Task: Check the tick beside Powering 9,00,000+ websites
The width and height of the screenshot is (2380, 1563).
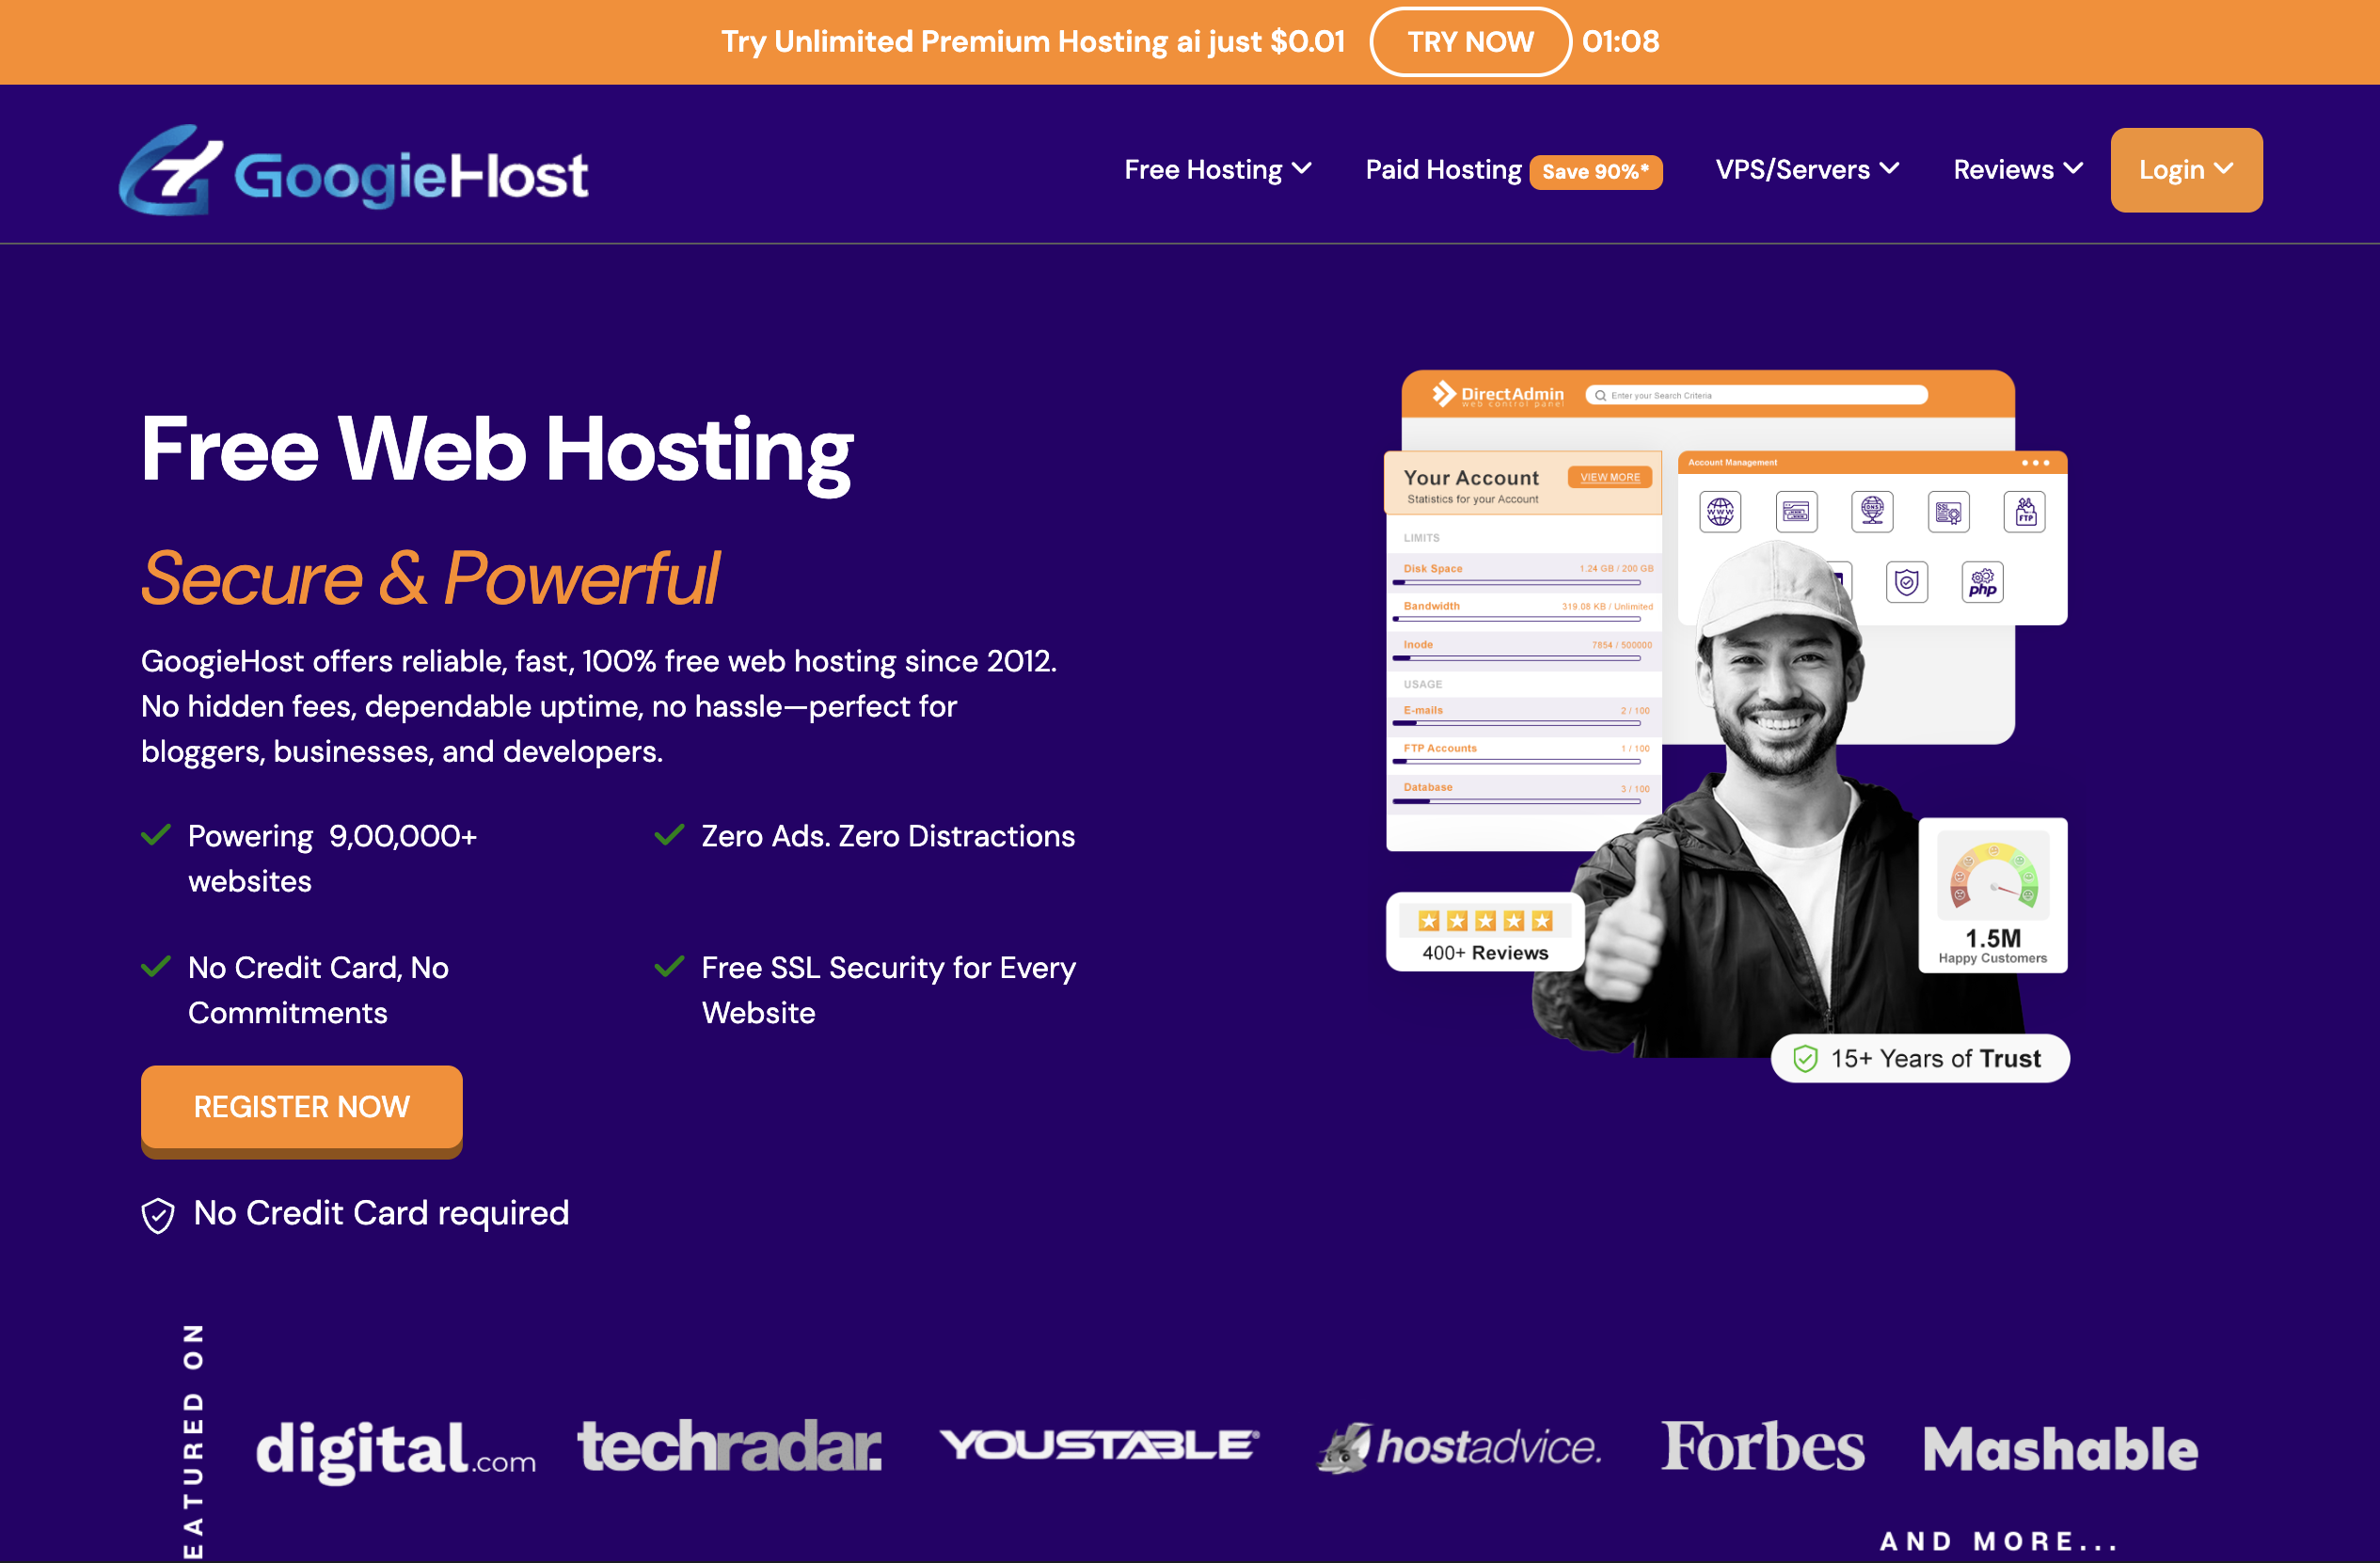Action: pyautogui.click(x=157, y=835)
